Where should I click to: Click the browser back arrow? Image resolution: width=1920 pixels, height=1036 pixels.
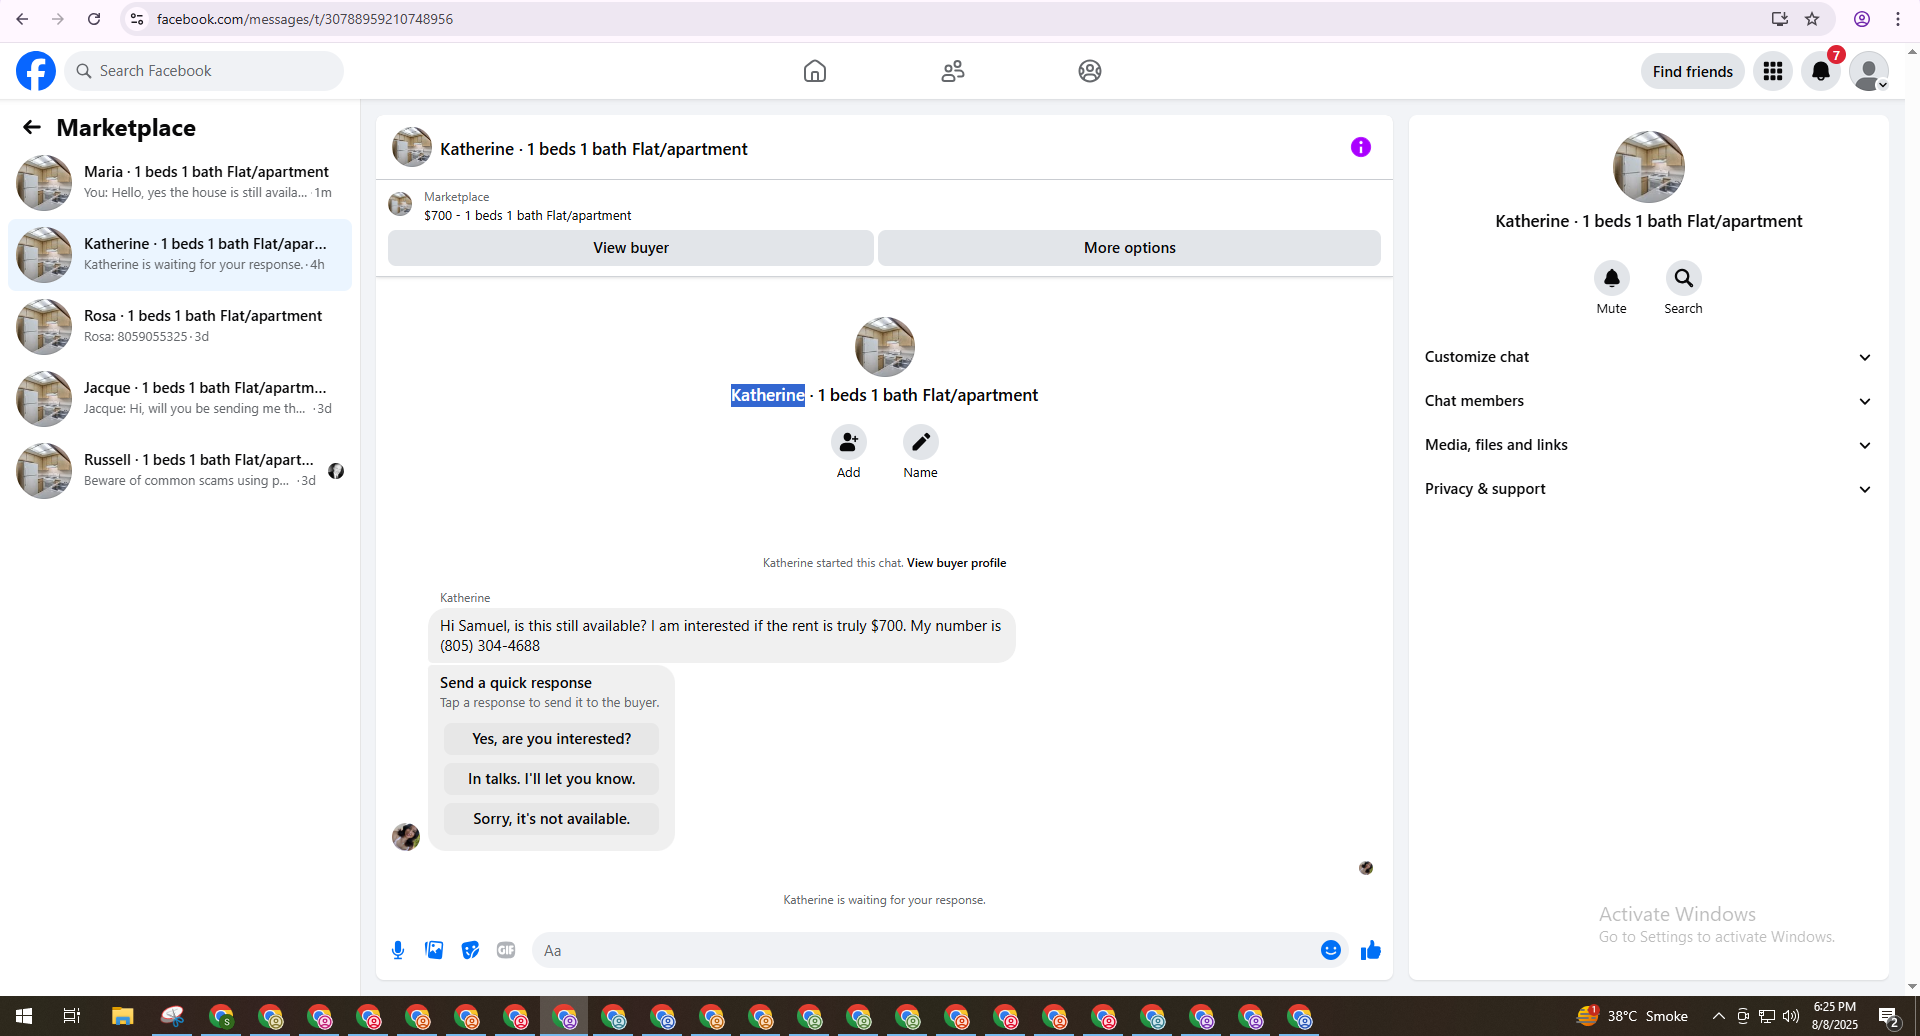22,19
